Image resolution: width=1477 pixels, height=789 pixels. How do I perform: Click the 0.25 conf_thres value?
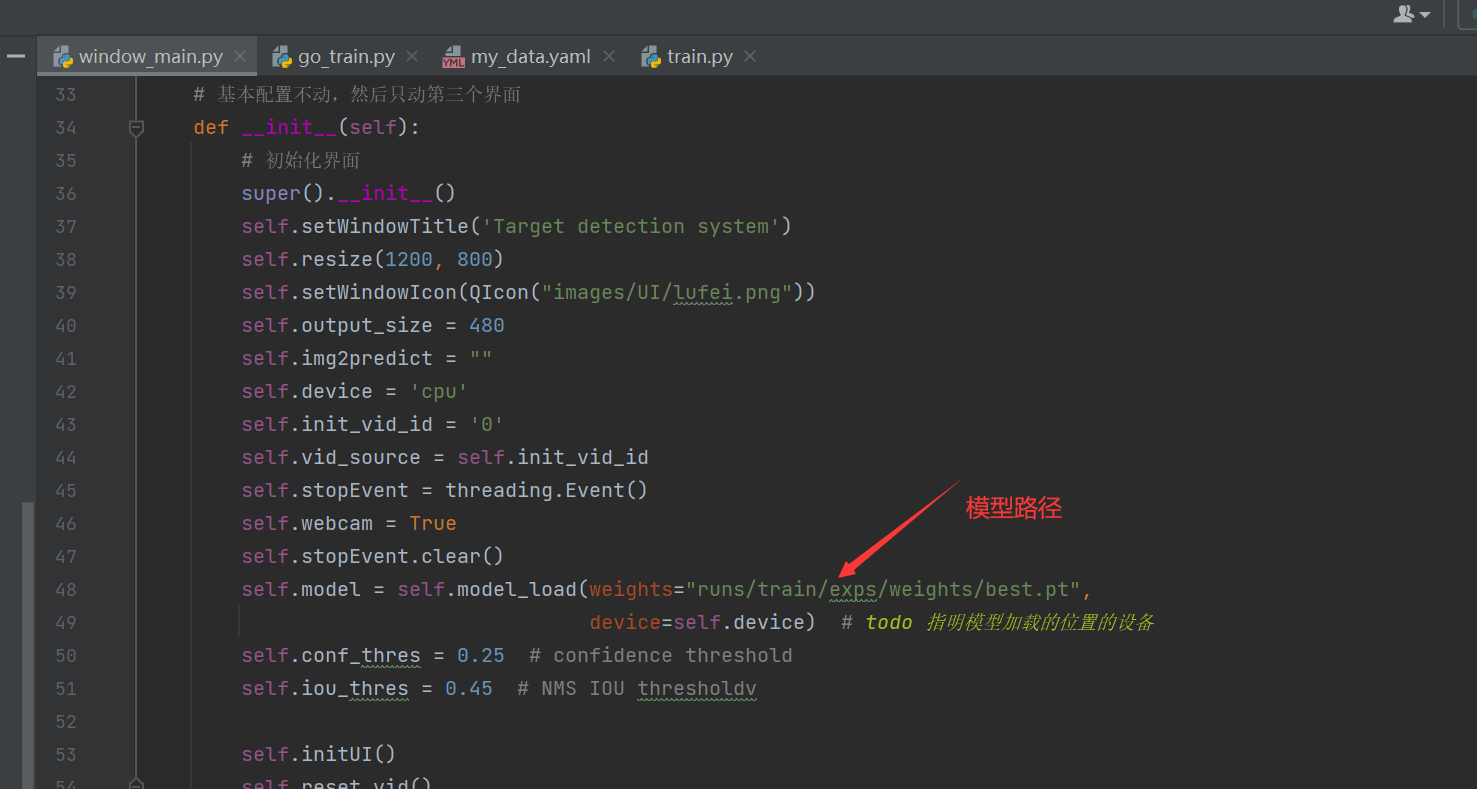tap(481, 655)
